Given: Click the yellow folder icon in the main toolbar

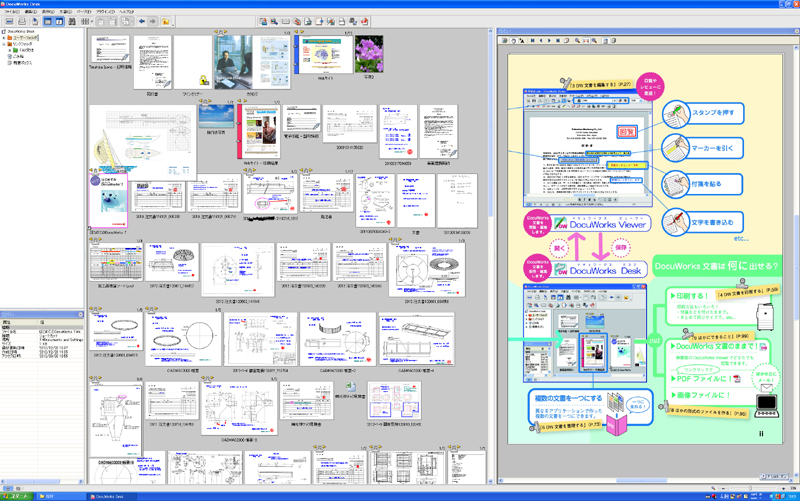Looking at the screenshot, I should 165,21.
